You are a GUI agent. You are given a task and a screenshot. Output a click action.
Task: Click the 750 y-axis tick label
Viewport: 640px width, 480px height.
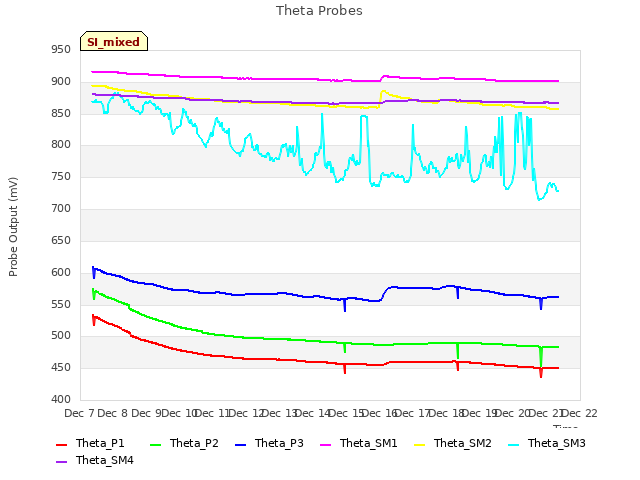pos(61,177)
